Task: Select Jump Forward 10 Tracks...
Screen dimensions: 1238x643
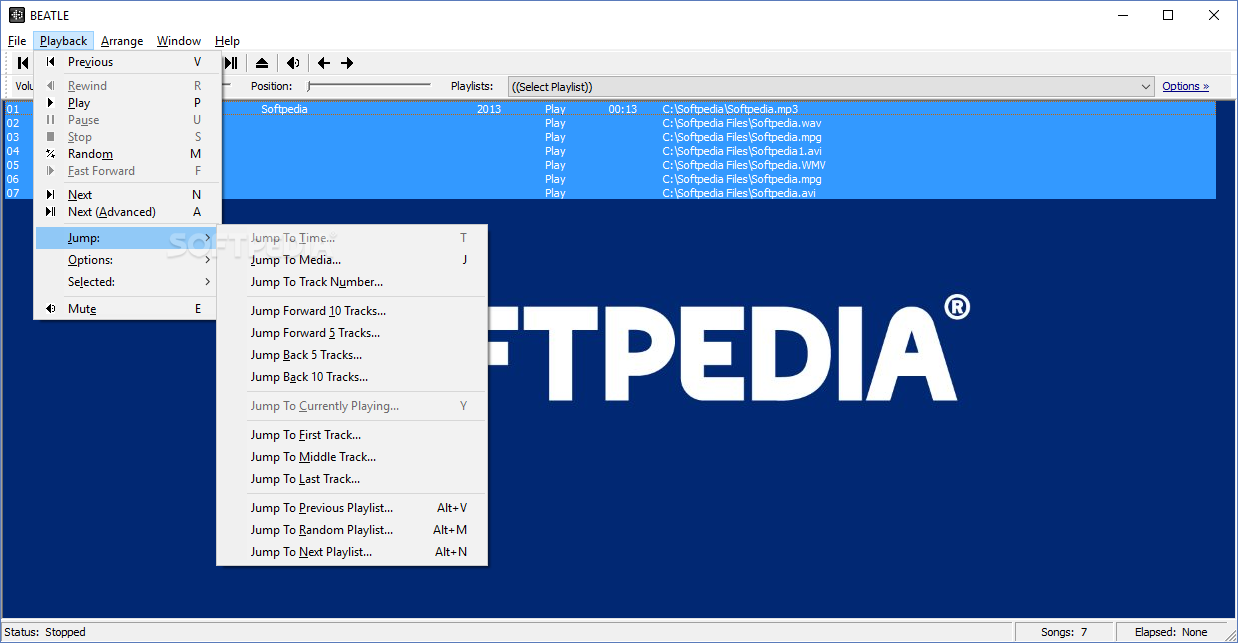Action: point(352,311)
